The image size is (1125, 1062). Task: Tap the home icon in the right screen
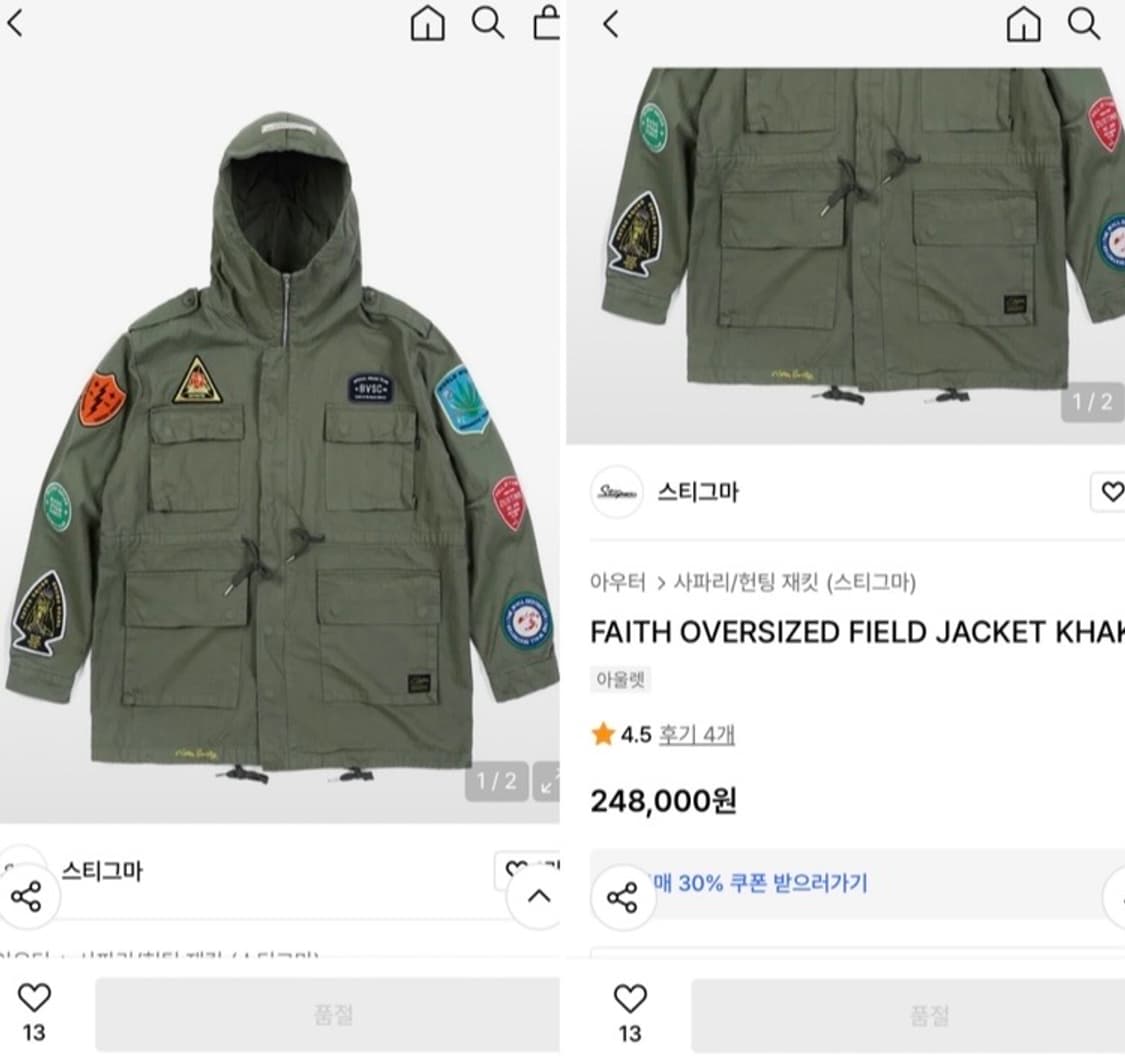pos(1023,23)
